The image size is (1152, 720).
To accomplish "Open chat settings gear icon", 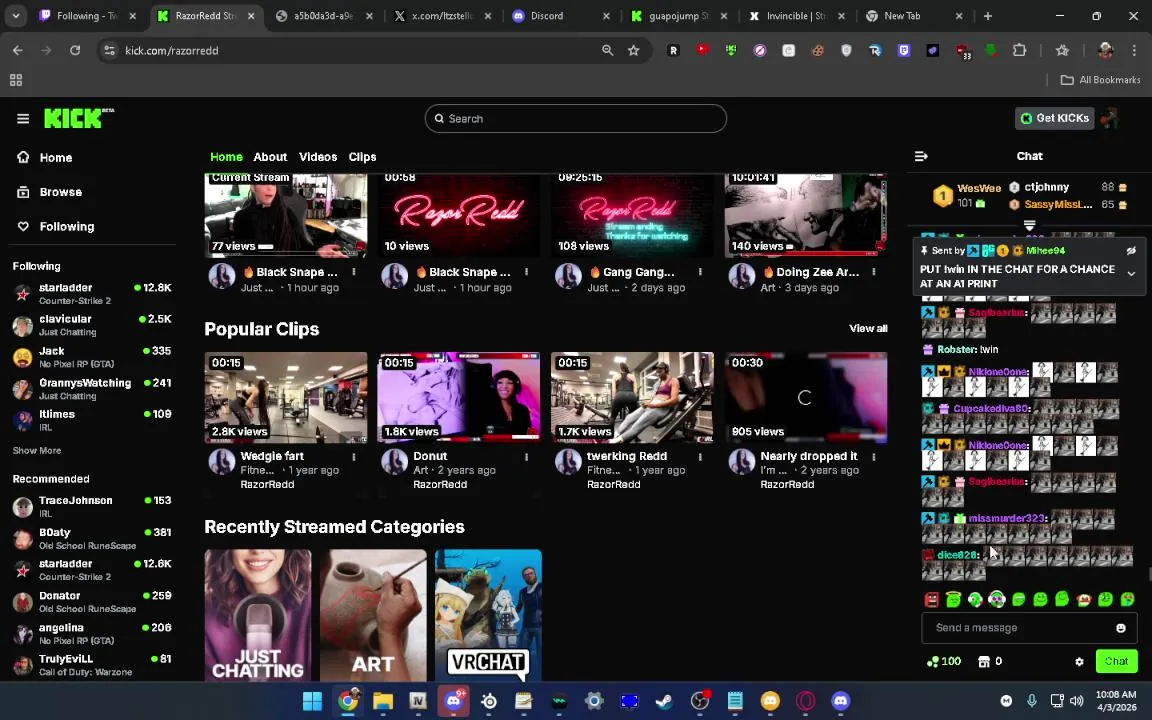I will pos(1079,661).
